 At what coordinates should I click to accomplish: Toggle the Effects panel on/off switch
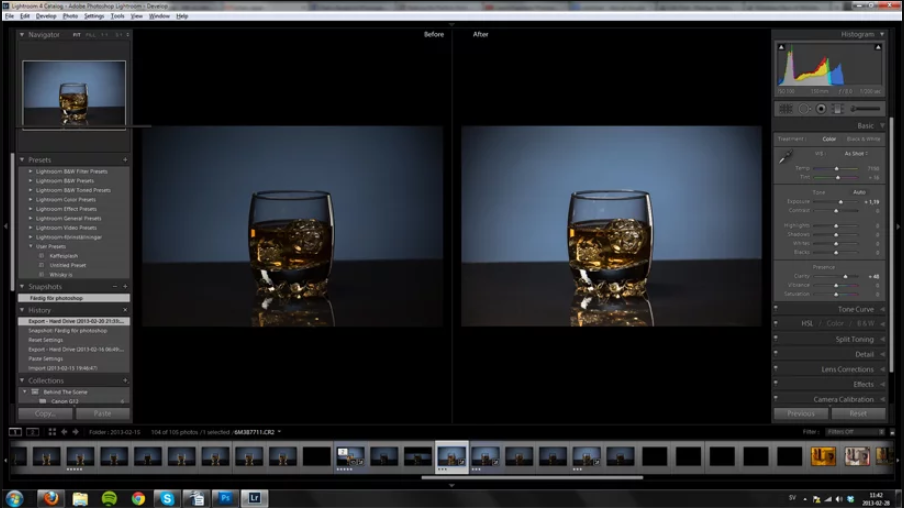point(775,383)
